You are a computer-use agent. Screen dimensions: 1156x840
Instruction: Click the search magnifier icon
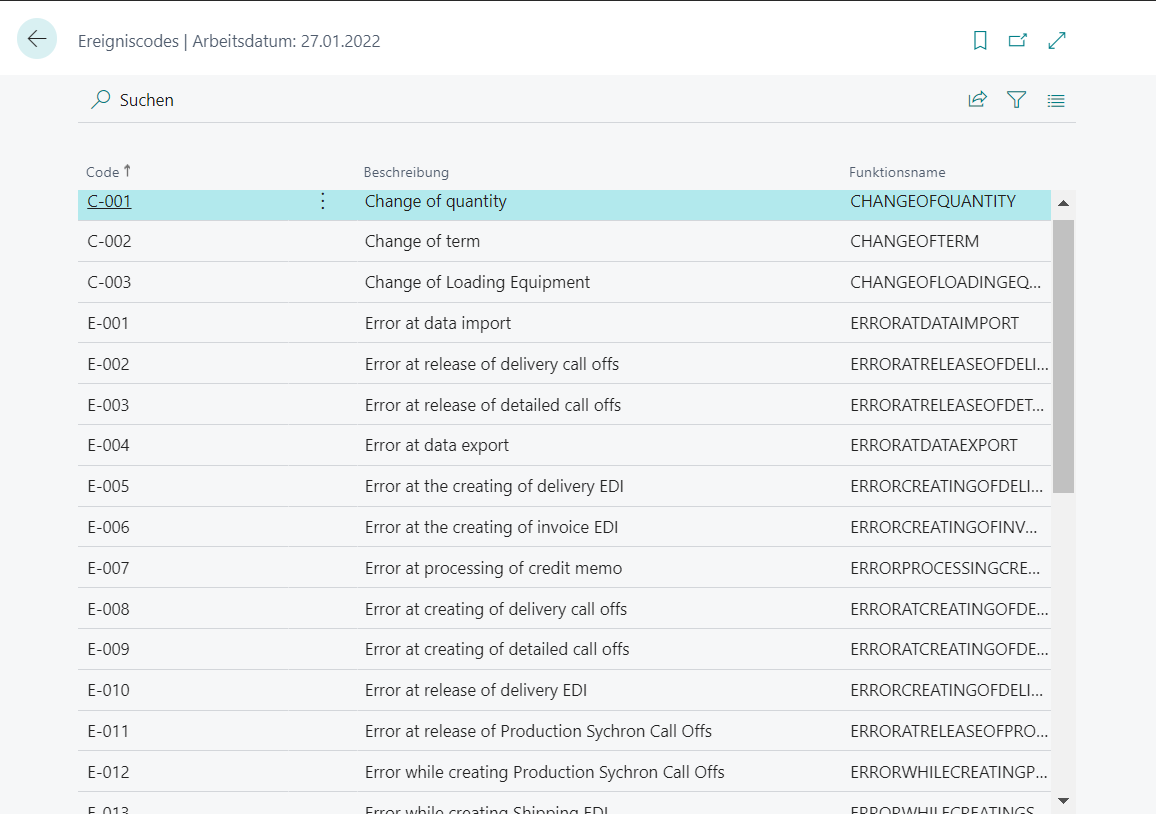tap(100, 100)
